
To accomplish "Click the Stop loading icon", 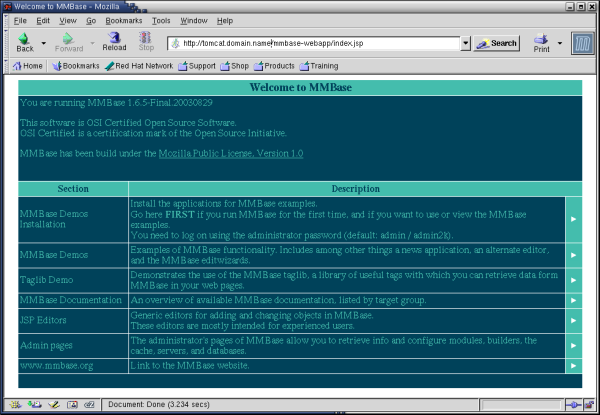I will (146, 40).
